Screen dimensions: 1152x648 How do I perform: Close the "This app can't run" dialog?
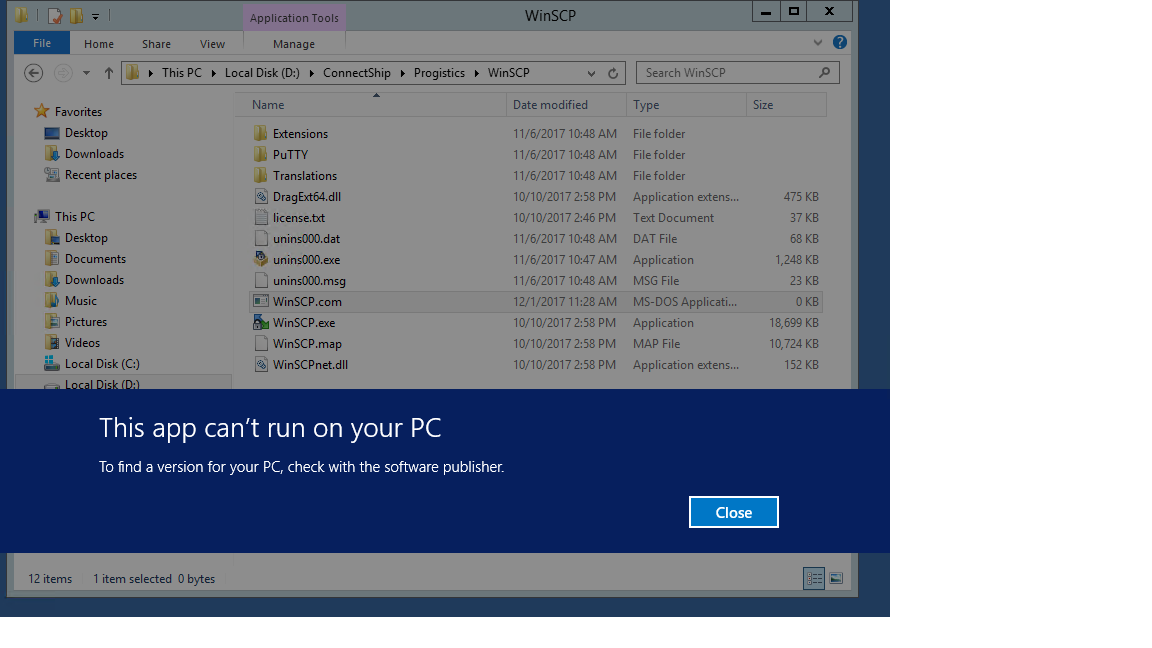coord(733,512)
